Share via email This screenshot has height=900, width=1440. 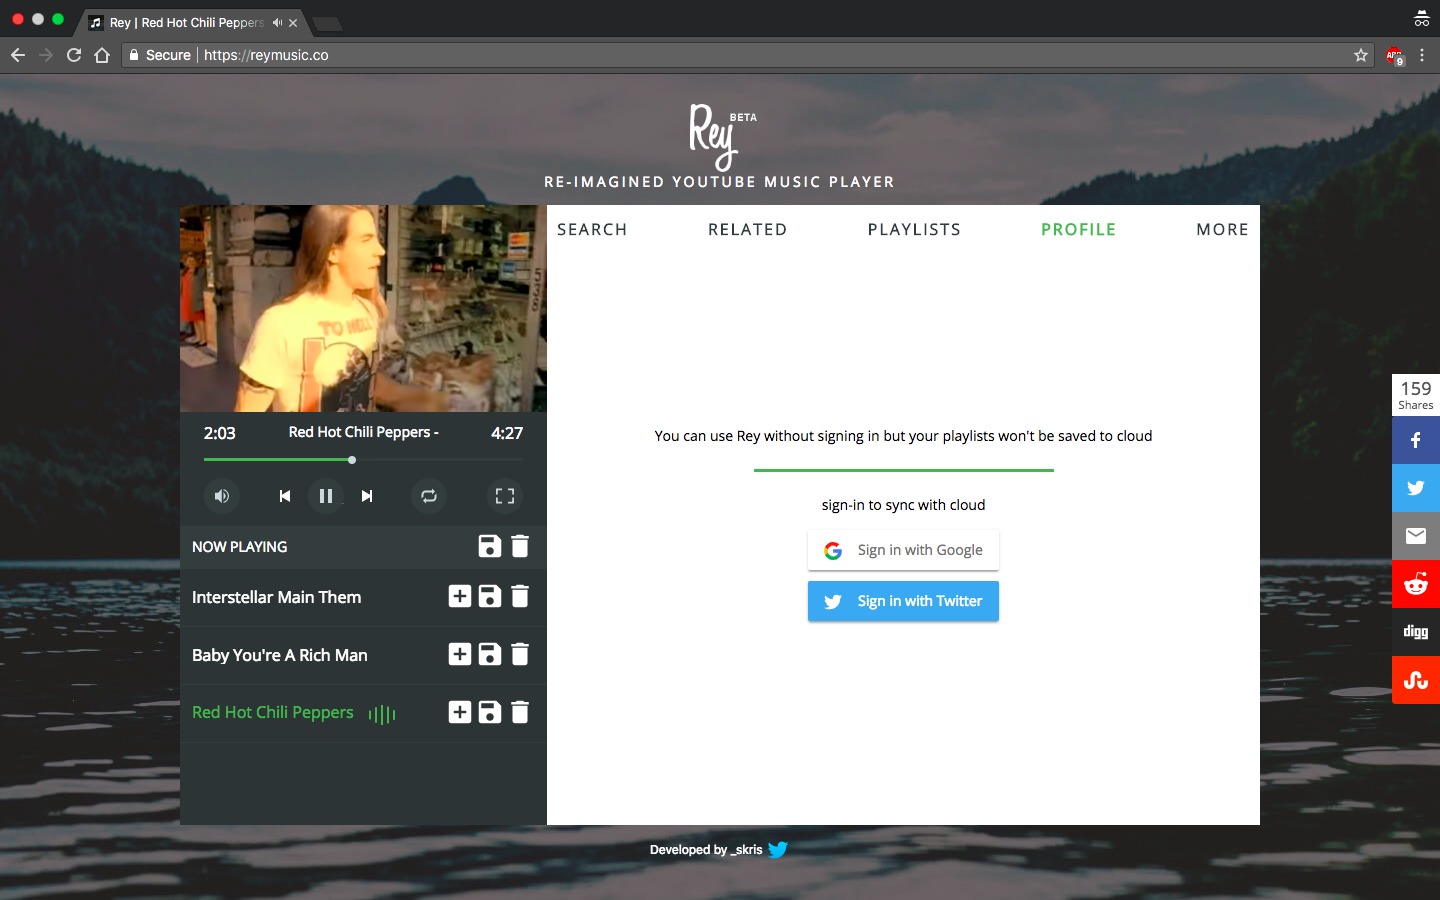pos(1416,536)
